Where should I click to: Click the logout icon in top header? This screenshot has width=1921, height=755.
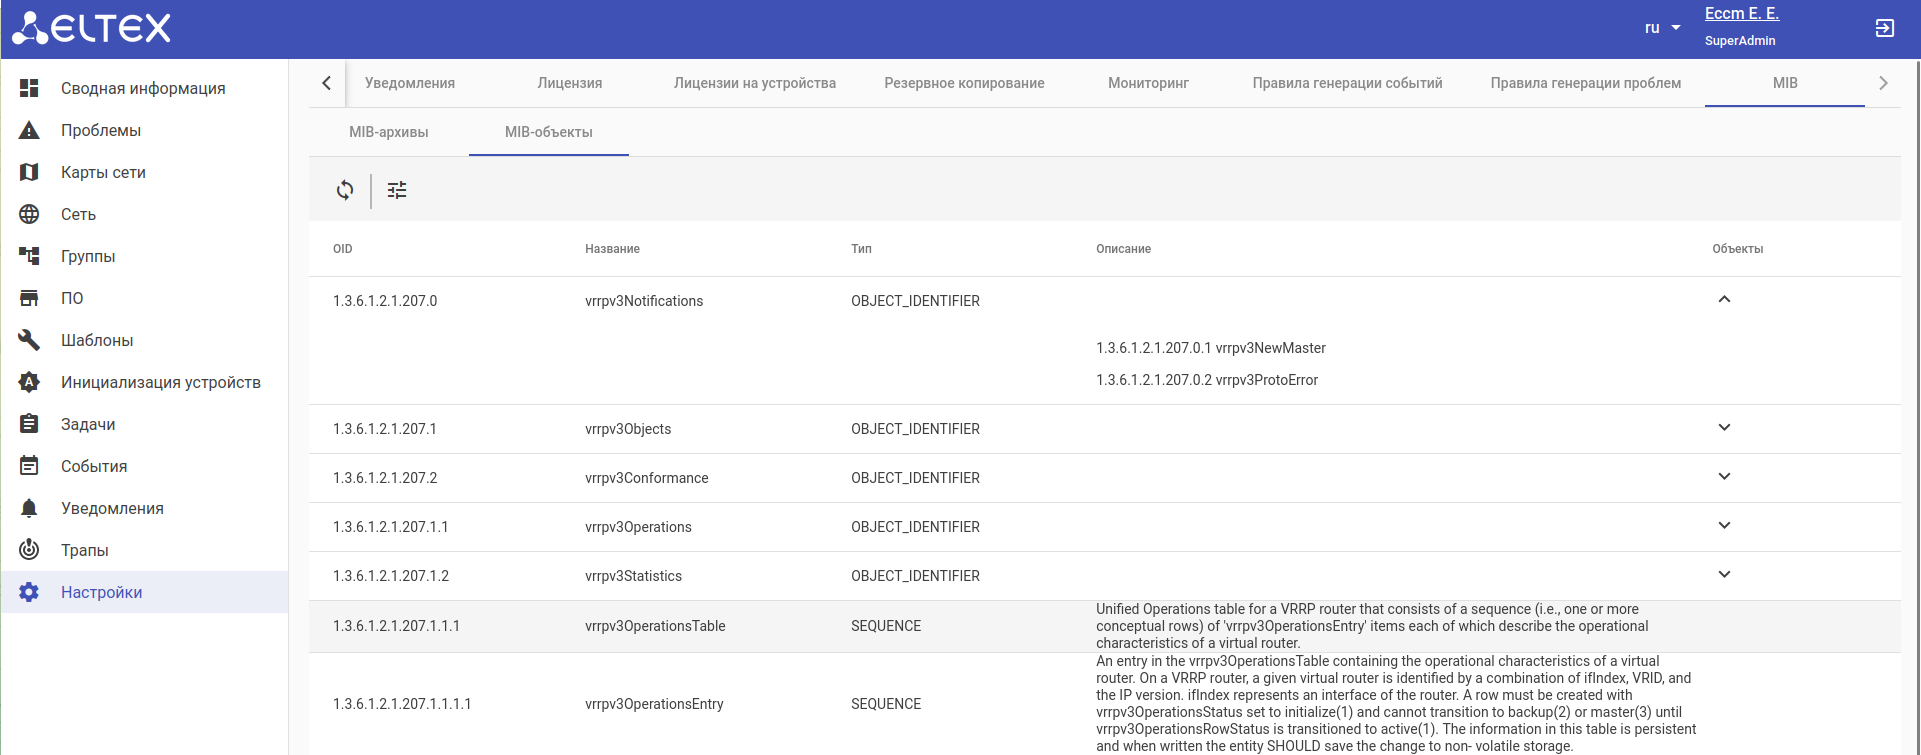coord(1884,28)
